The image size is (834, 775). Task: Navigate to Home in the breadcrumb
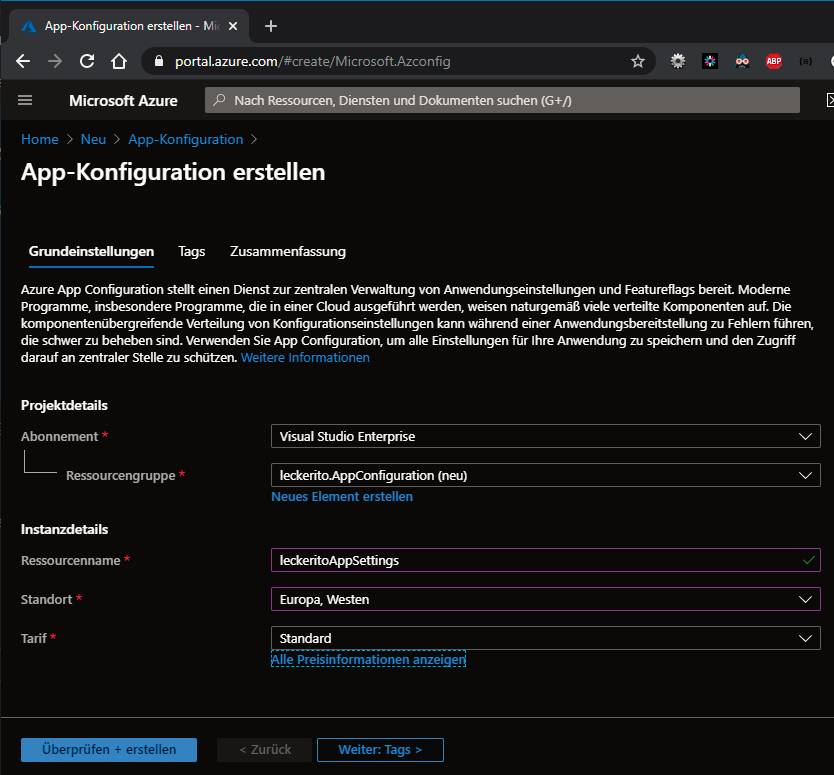[40, 139]
